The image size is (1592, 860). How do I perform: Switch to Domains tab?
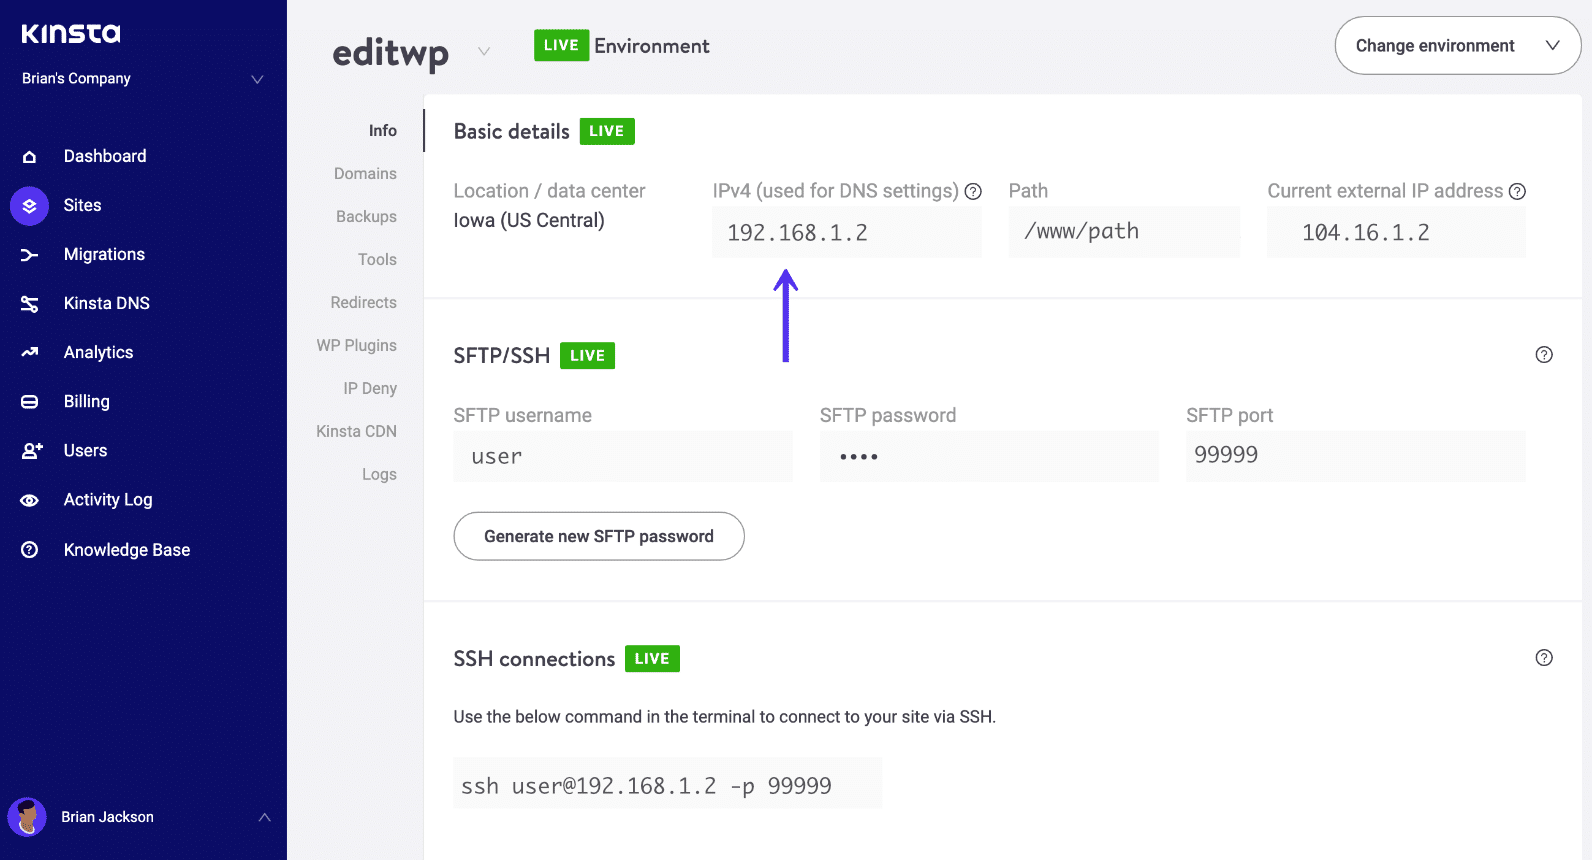click(365, 174)
